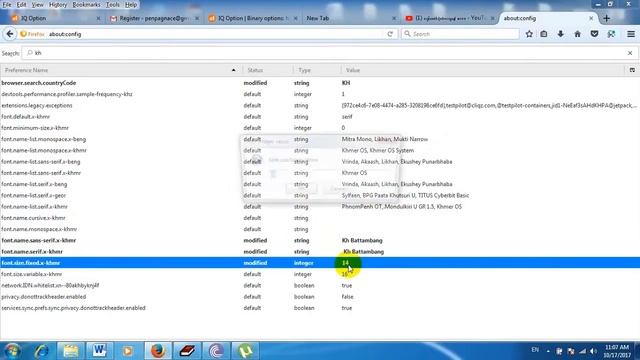Select browser.search.countryCode preference row
The height and width of the screenshot is (360, 640).
(x=320, y=83)
